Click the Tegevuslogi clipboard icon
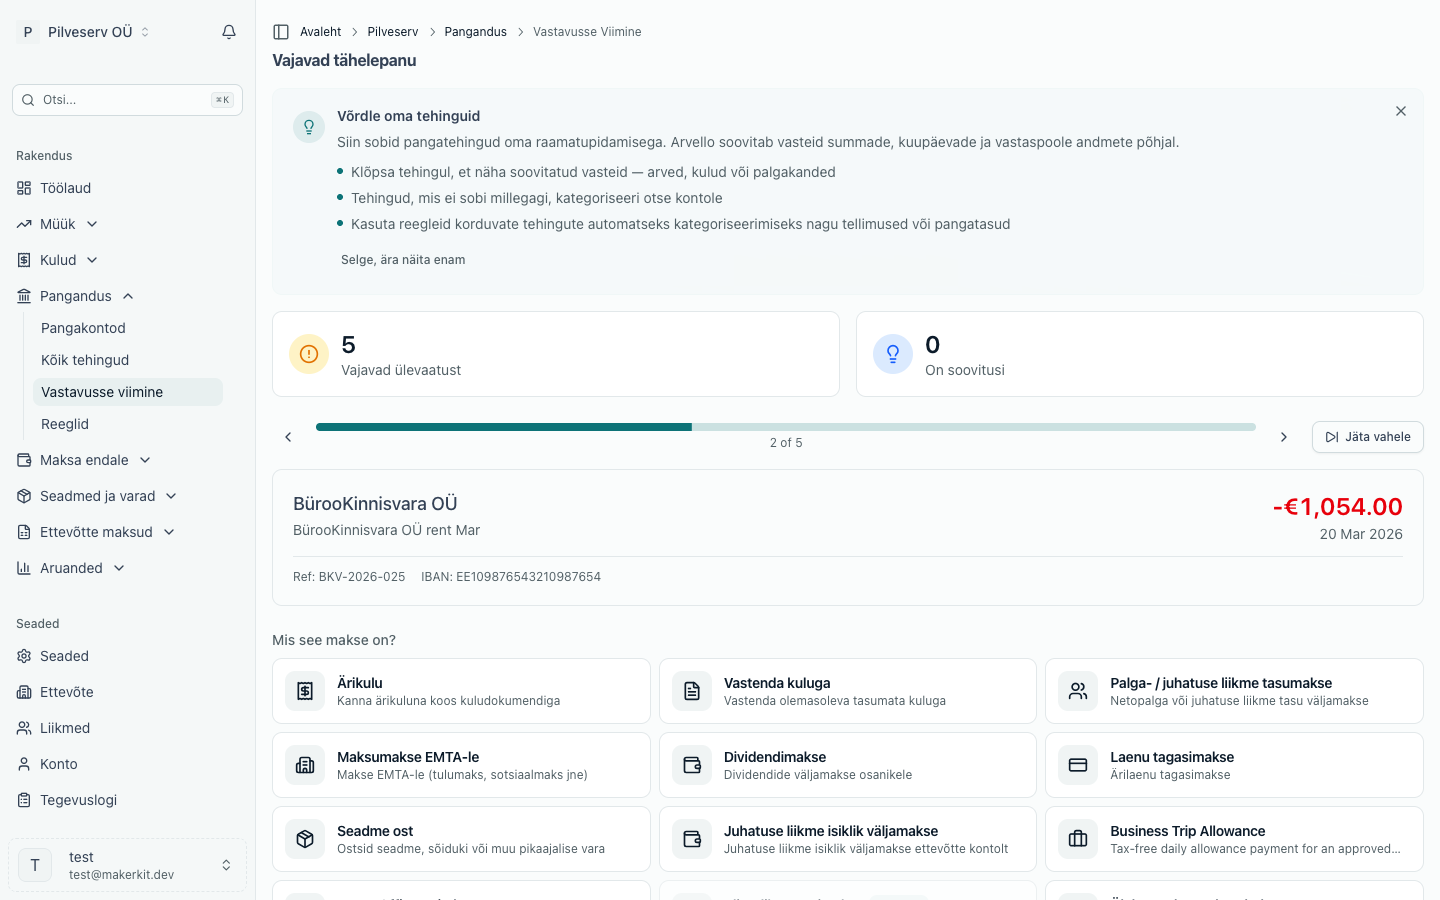 (24, 800)
